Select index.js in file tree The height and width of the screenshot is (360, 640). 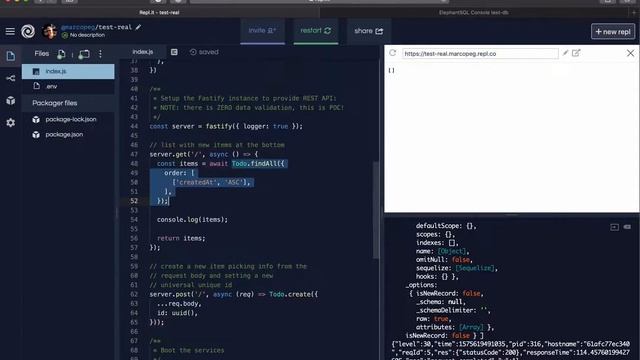tap(68, 71)
